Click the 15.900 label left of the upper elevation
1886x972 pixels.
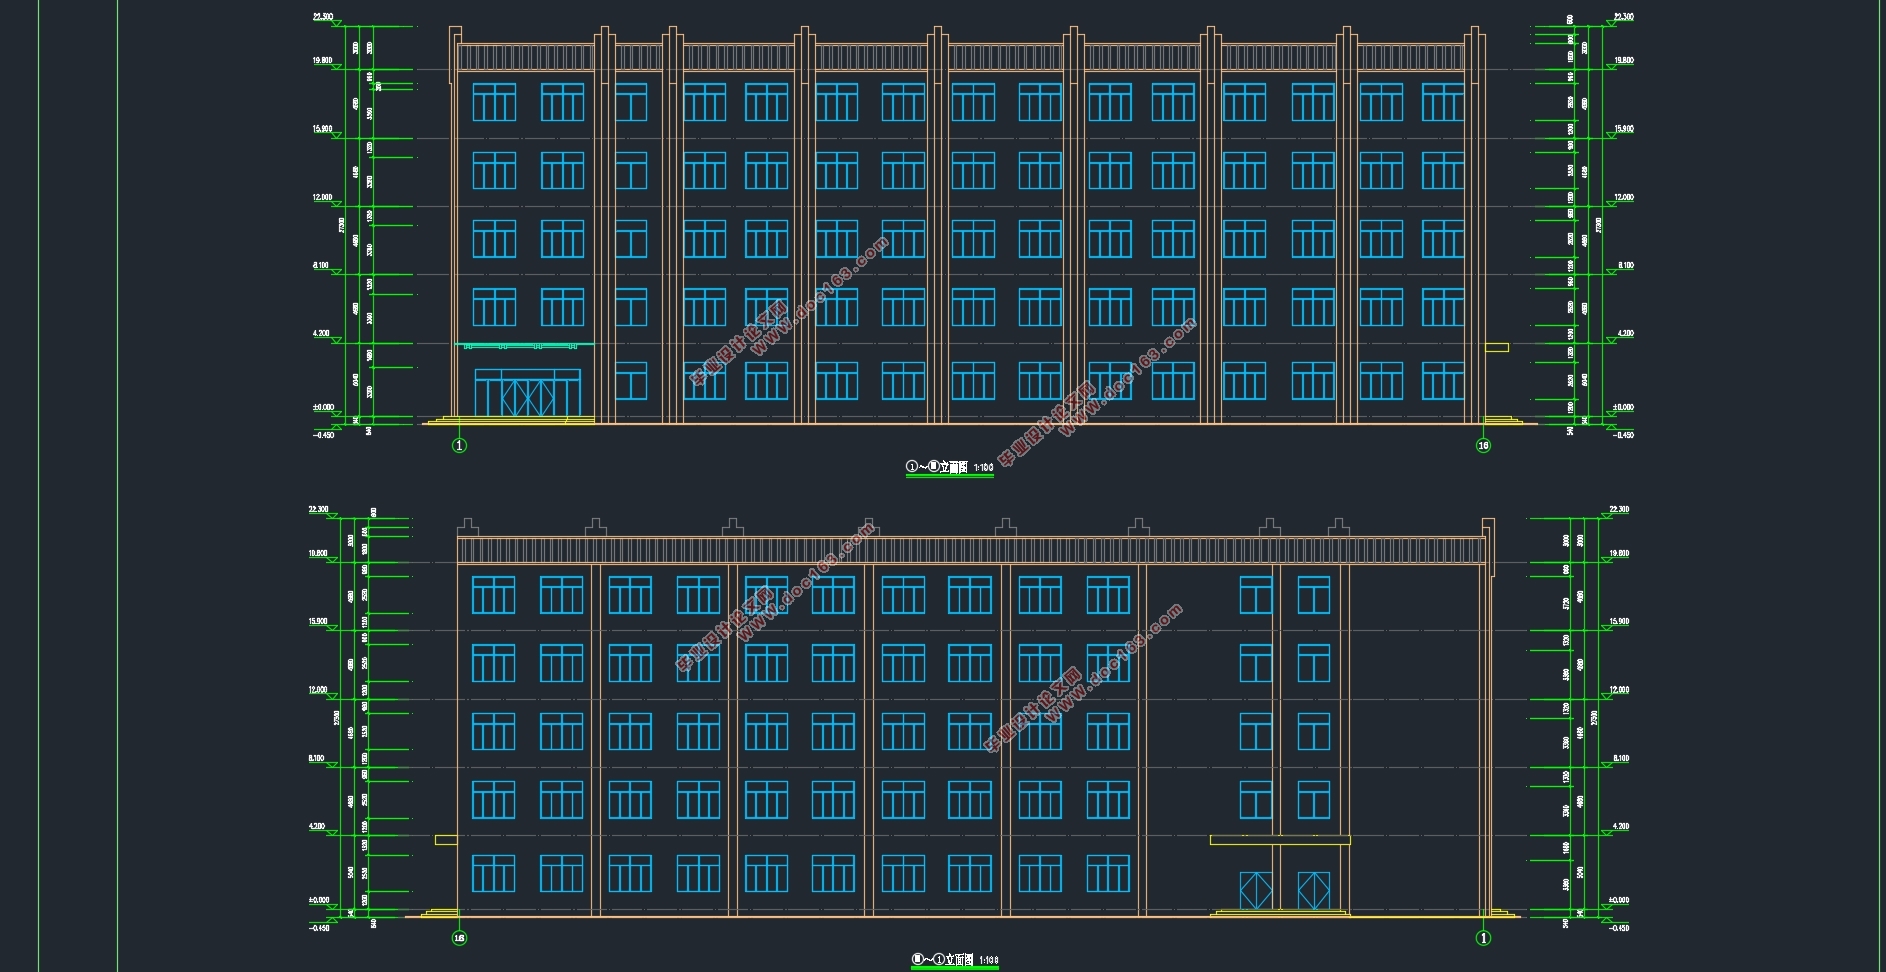click(x=322, y=129)
